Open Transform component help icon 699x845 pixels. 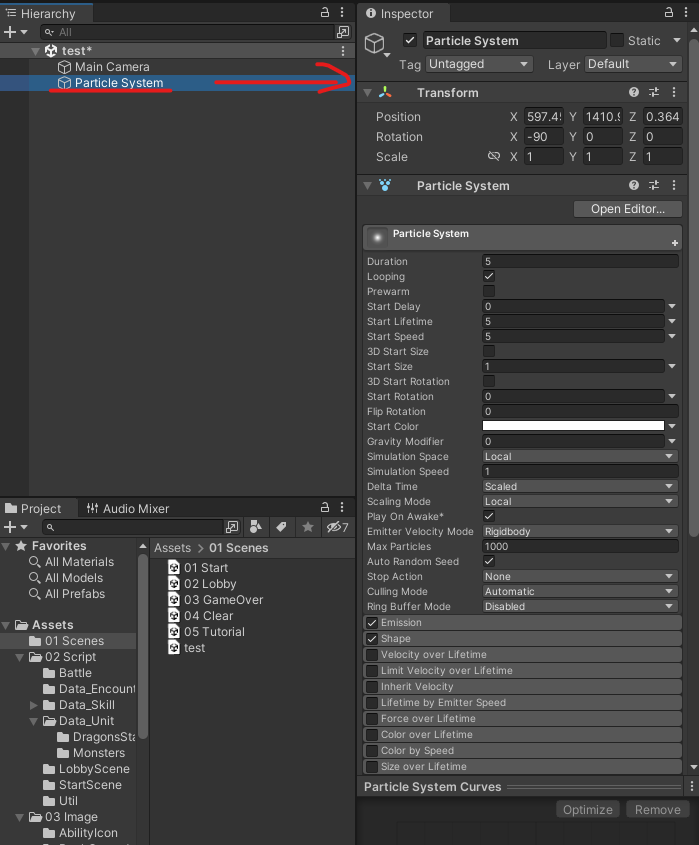pyautogui.click(x=634, y=92)
